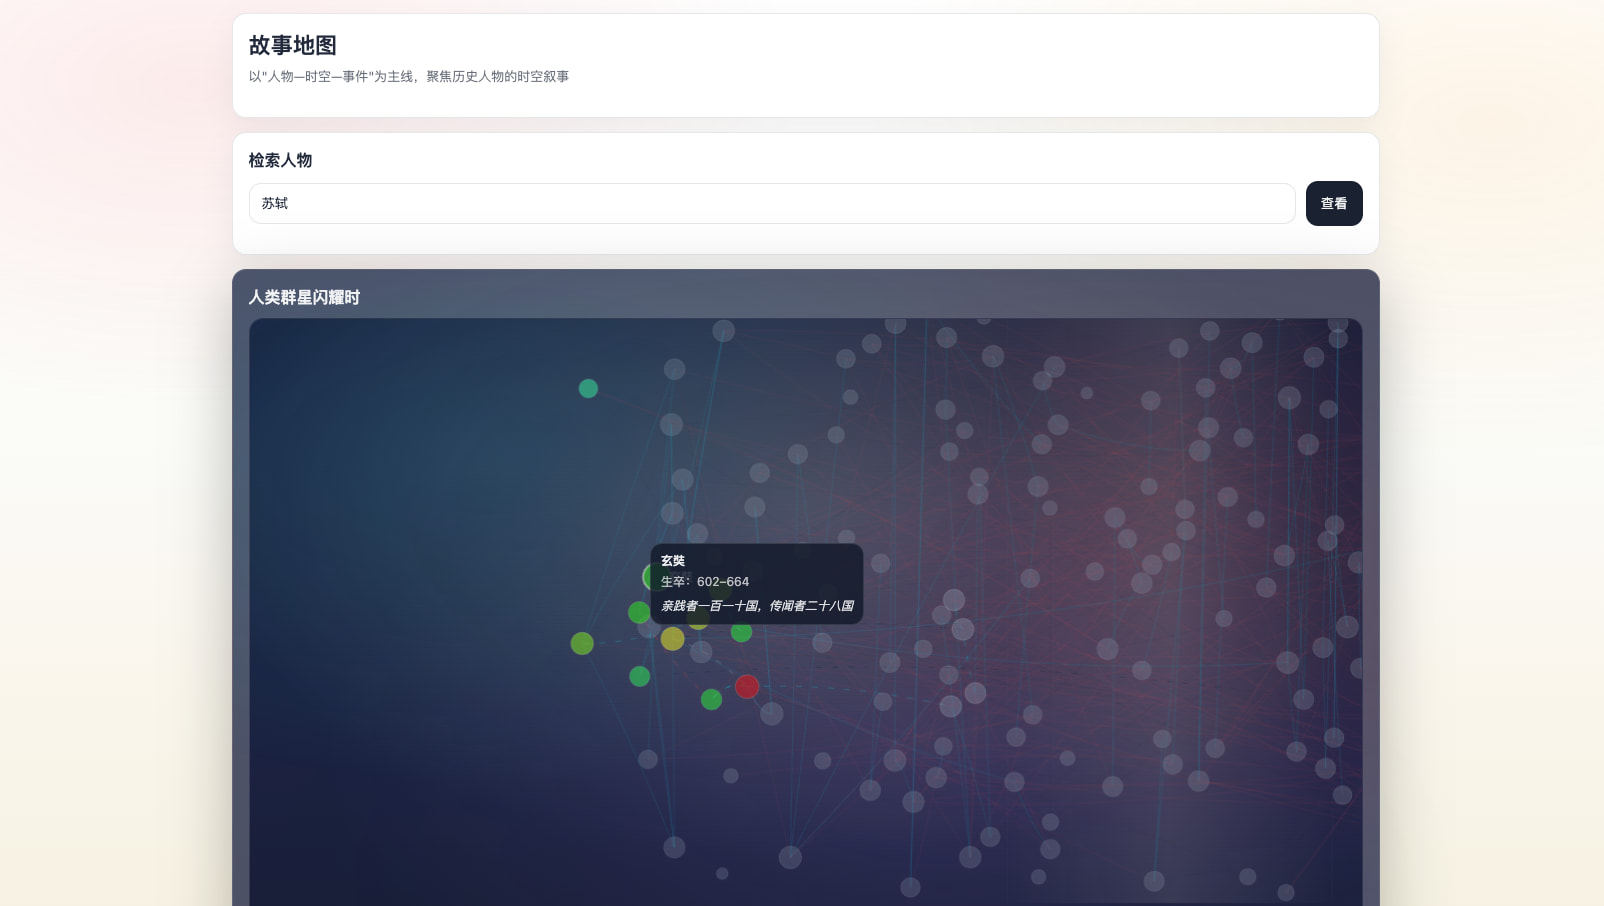Click the subtitle text under 故事地图
This screenshot has width=1604, height=906.
(409, 76)
